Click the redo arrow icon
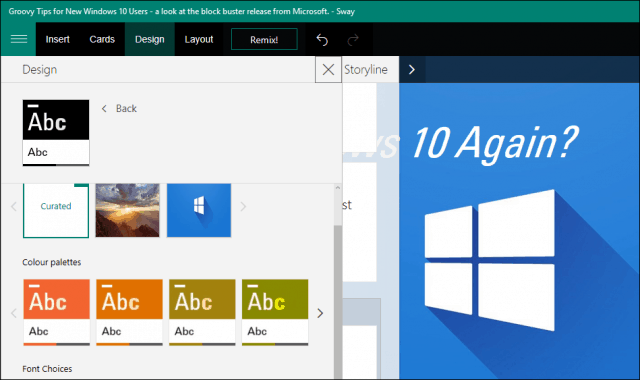The width and height of the screenshot is (640, 380). coord(353,40)
